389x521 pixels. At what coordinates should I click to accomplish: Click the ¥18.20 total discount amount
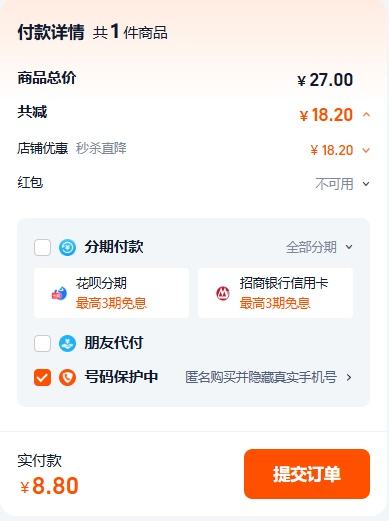point(326,115)
